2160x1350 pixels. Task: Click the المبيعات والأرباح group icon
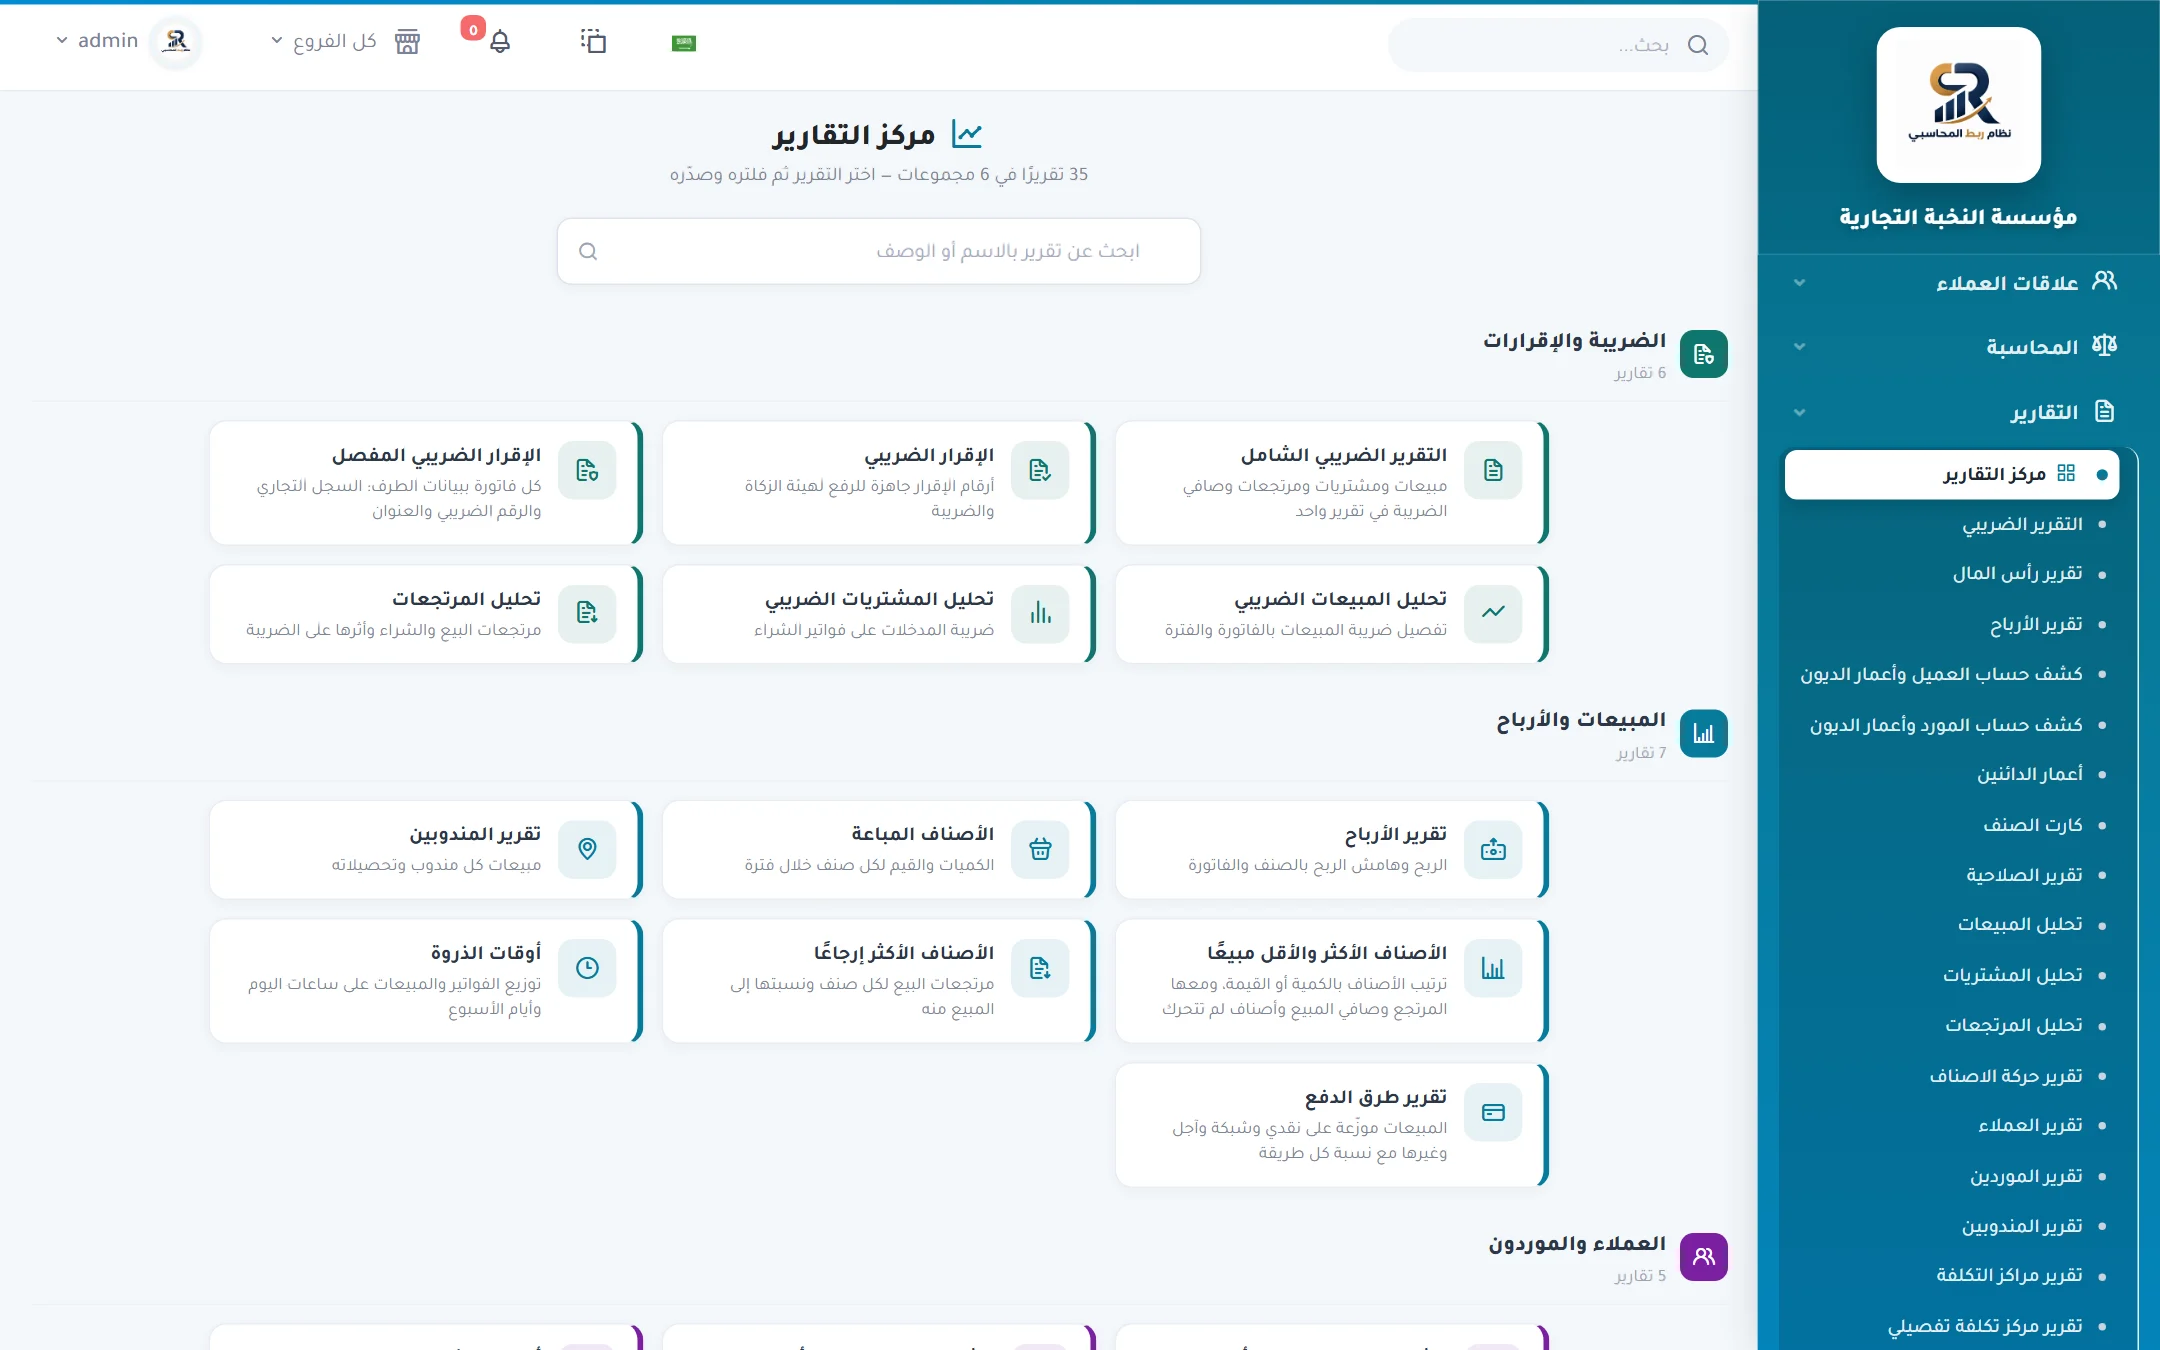1704,734
